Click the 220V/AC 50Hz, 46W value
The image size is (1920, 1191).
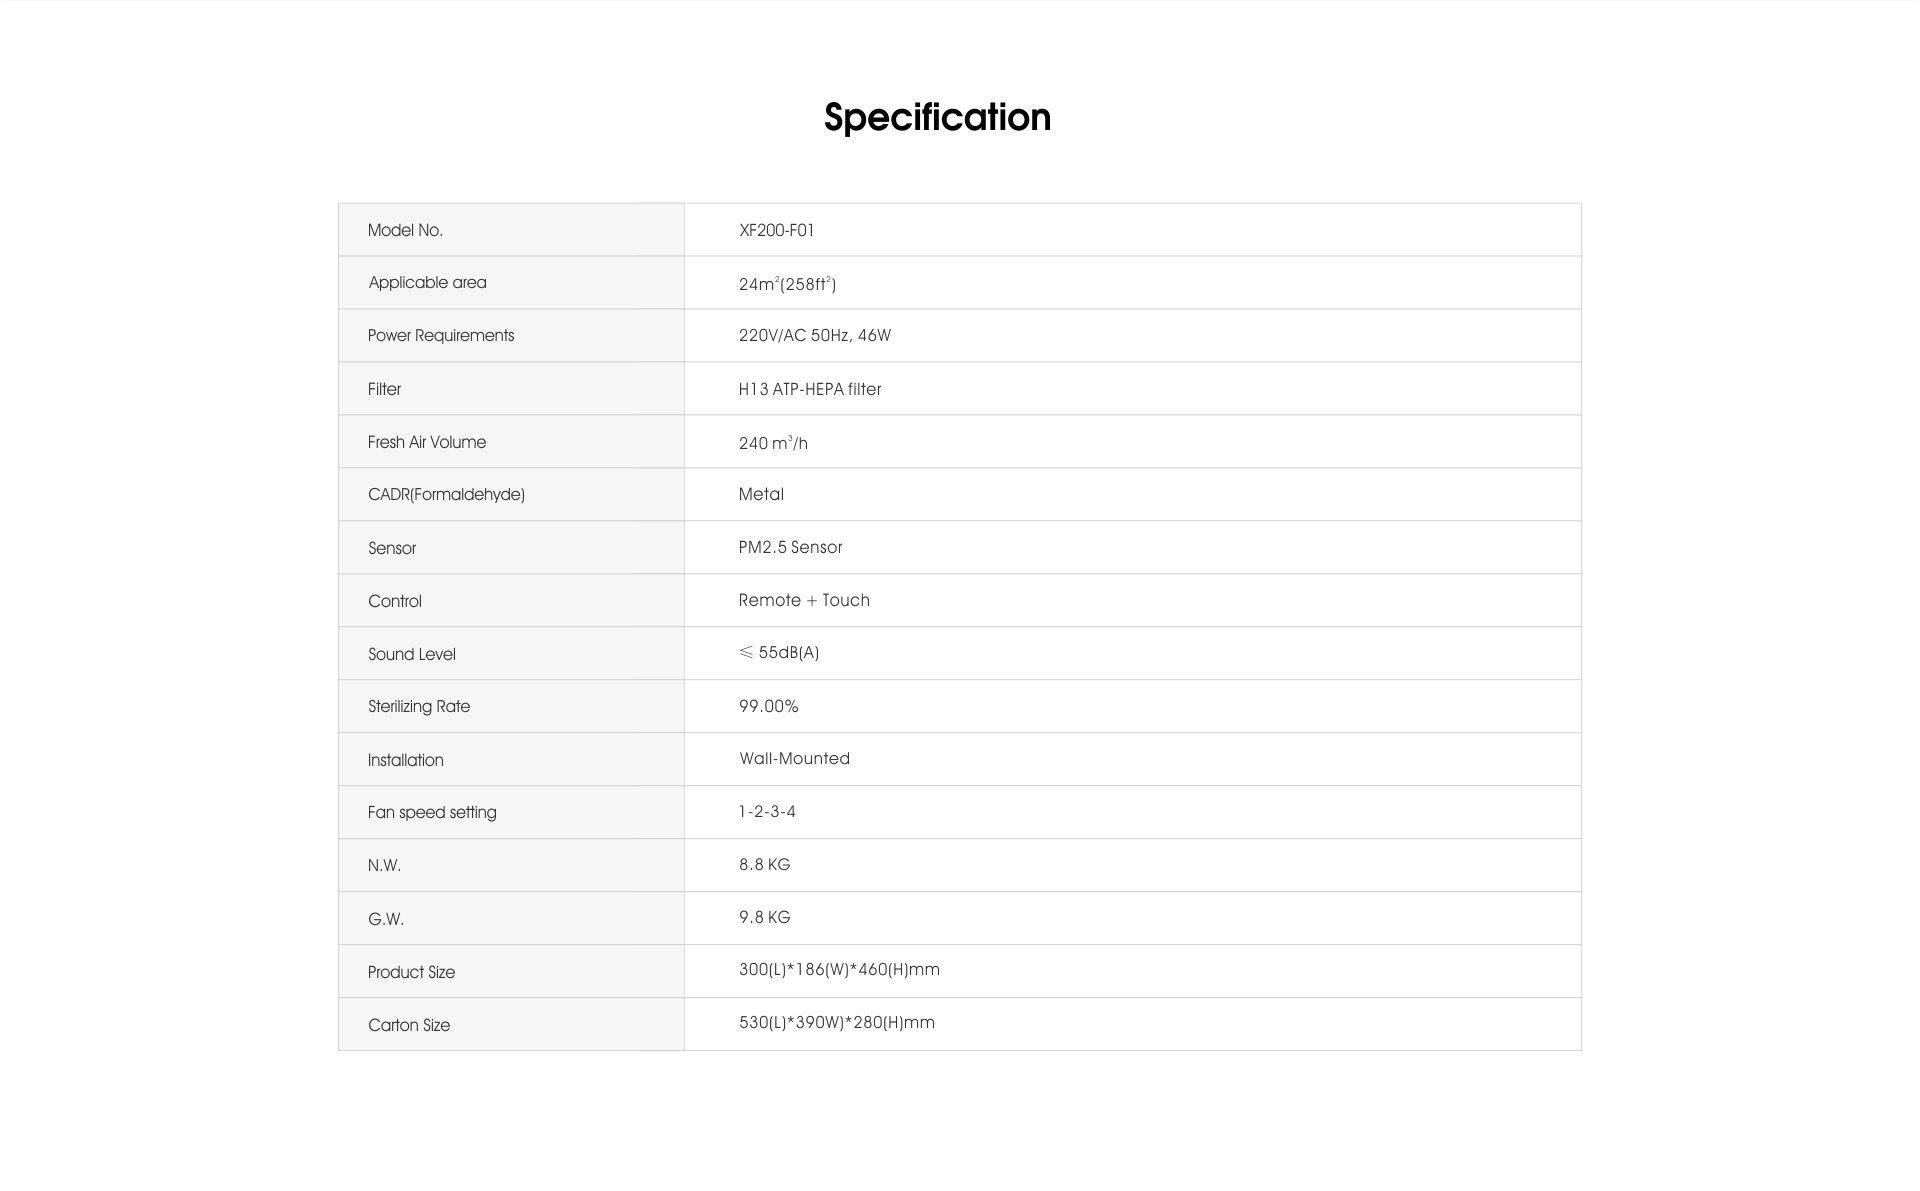pos(815,336)
